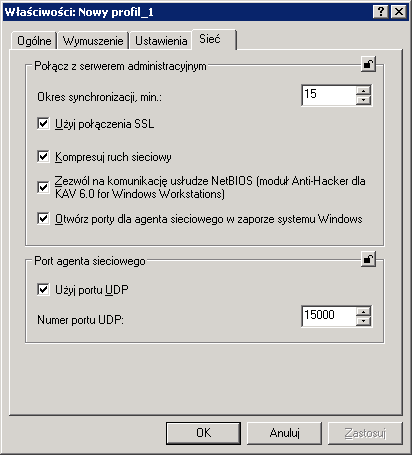Focus the Numer portu UDP field
The height and width of the screenshot is (455, 412).
[x=329, y=316]
